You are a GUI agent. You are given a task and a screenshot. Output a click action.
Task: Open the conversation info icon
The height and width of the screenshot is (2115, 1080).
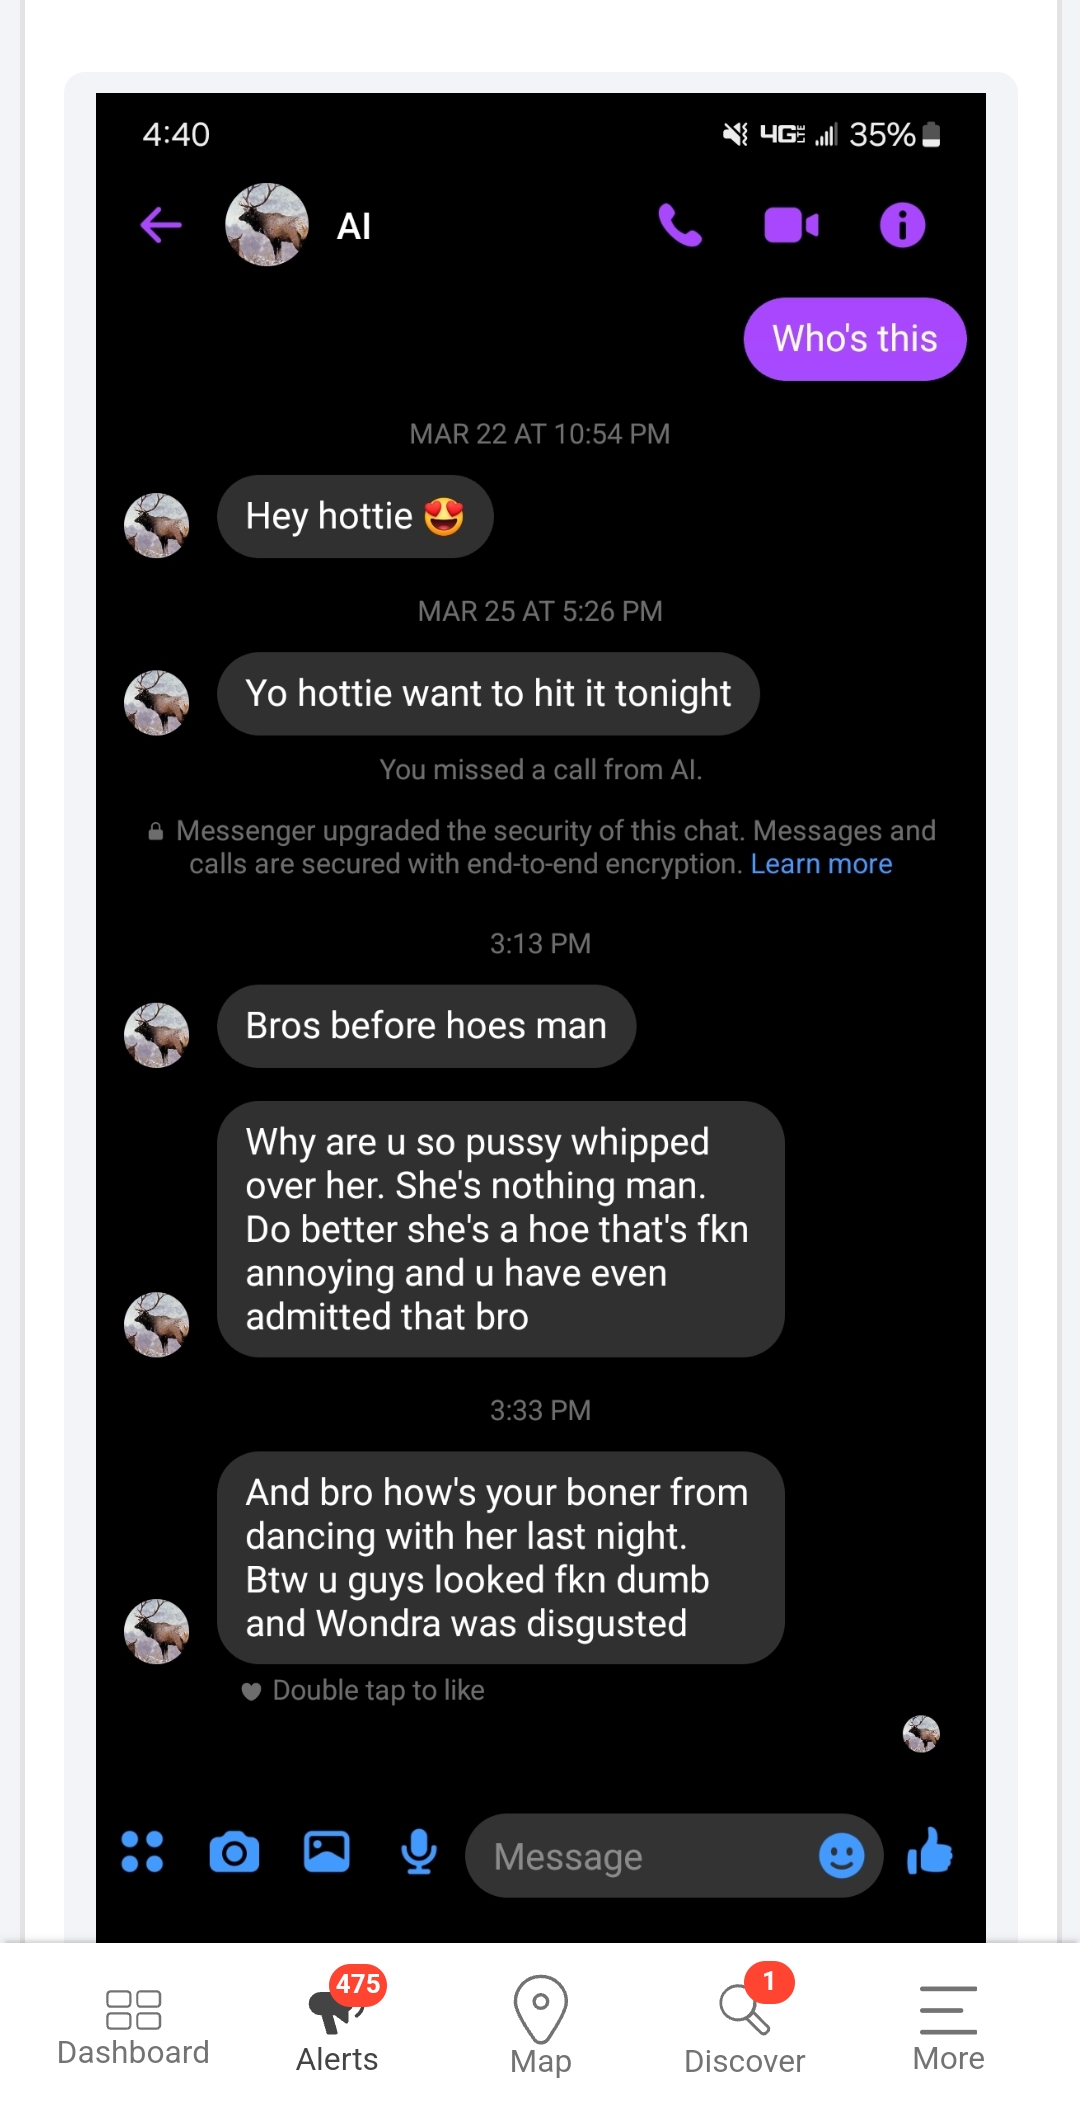[x=902, y=225]
